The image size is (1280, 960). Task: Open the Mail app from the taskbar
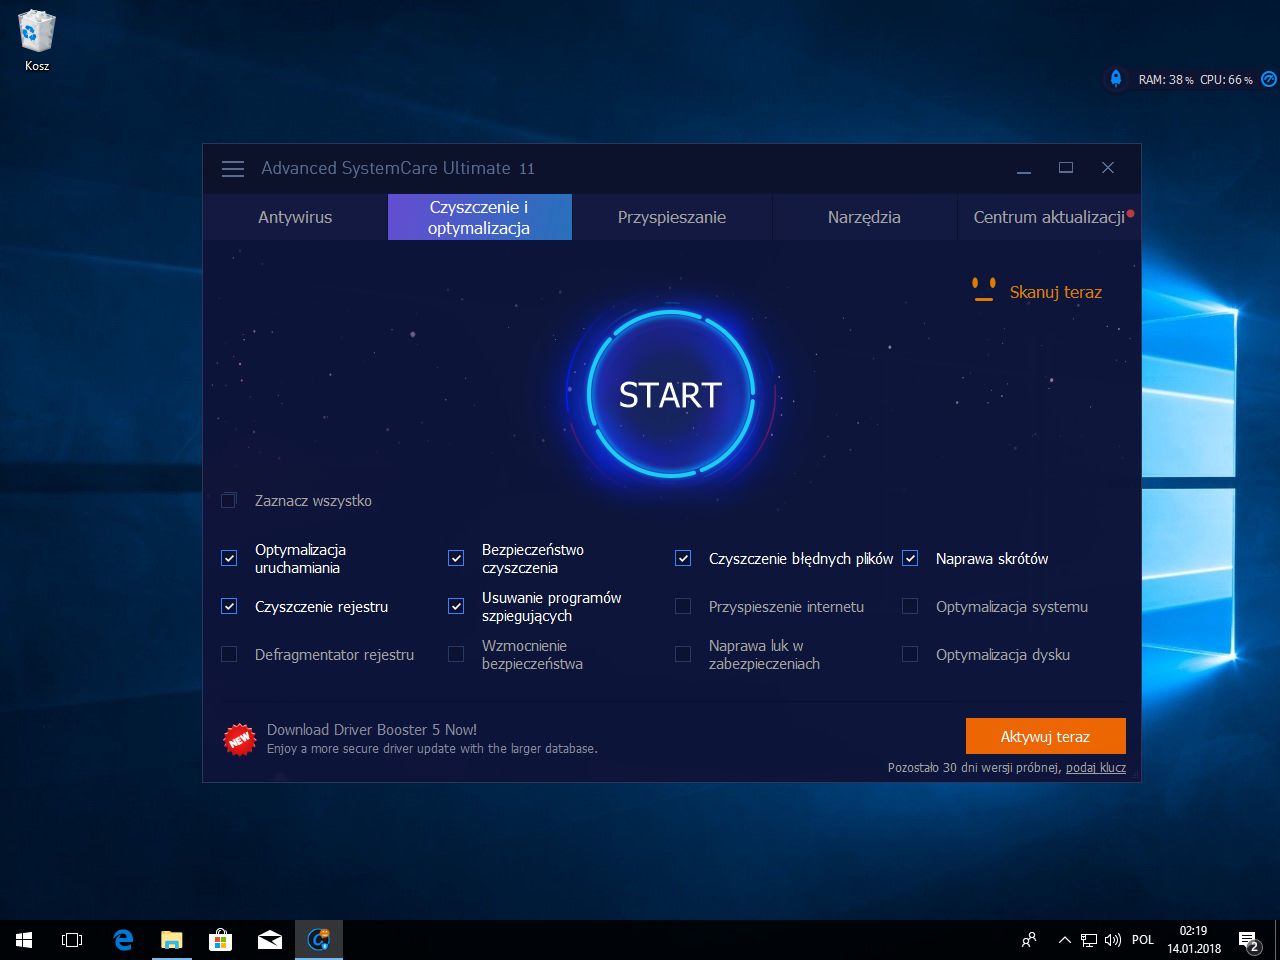point(269,940)
